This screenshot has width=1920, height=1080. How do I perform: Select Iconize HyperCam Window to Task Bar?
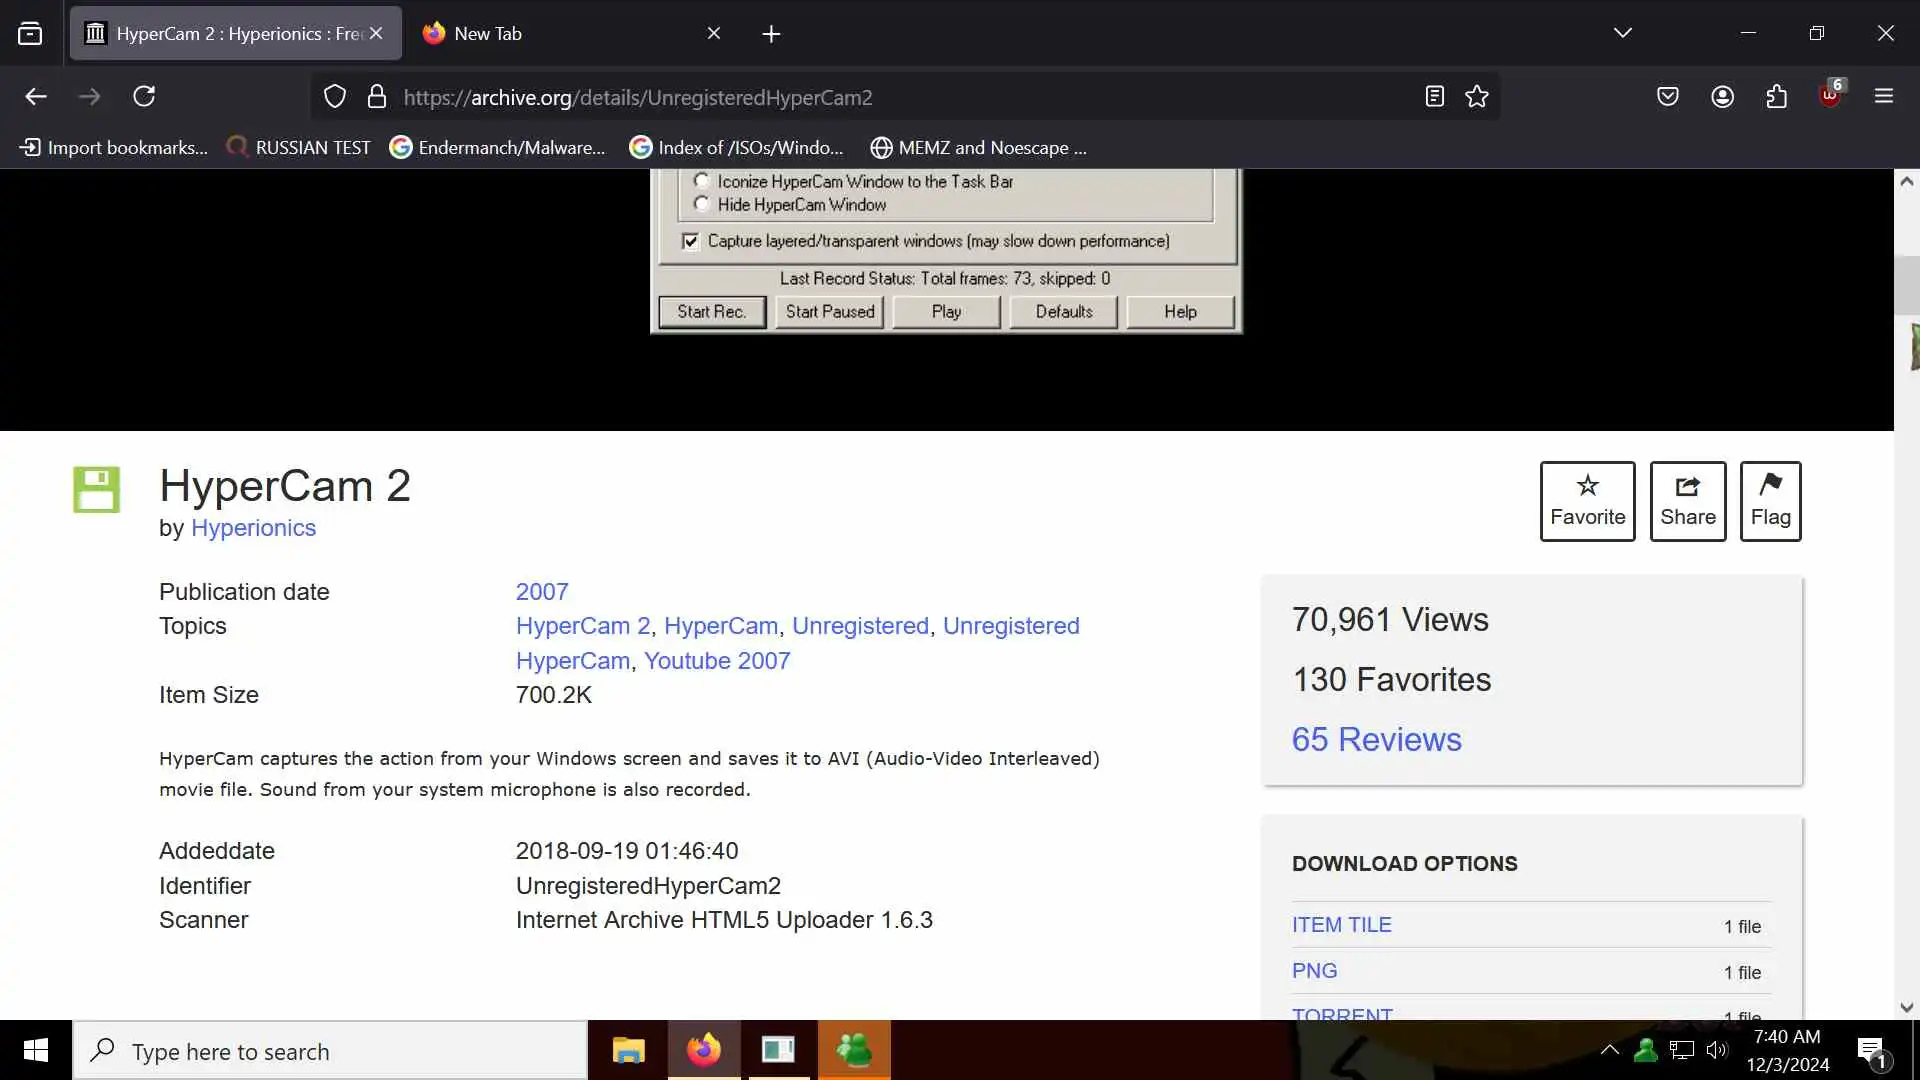(x=702, y=181)
